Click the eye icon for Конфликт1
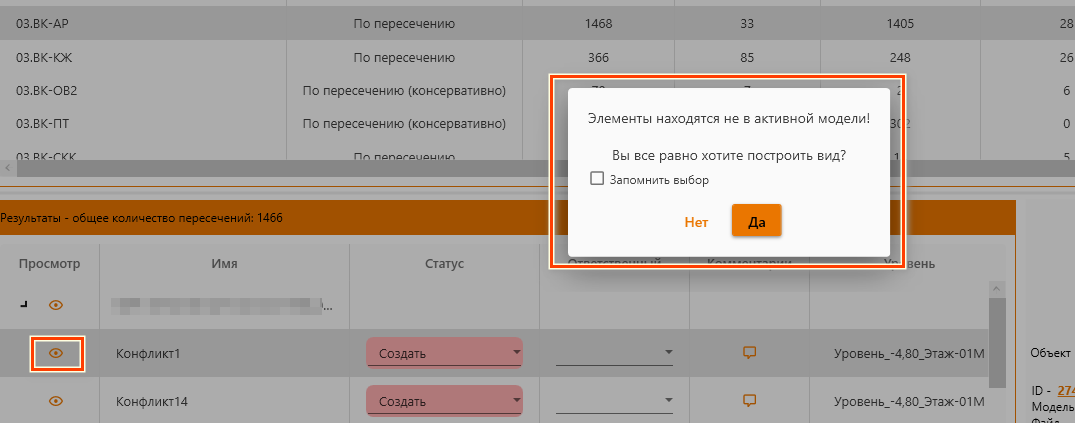Image resolution: width=1075 pixels, height=423 pixels. tap(56, 353)
